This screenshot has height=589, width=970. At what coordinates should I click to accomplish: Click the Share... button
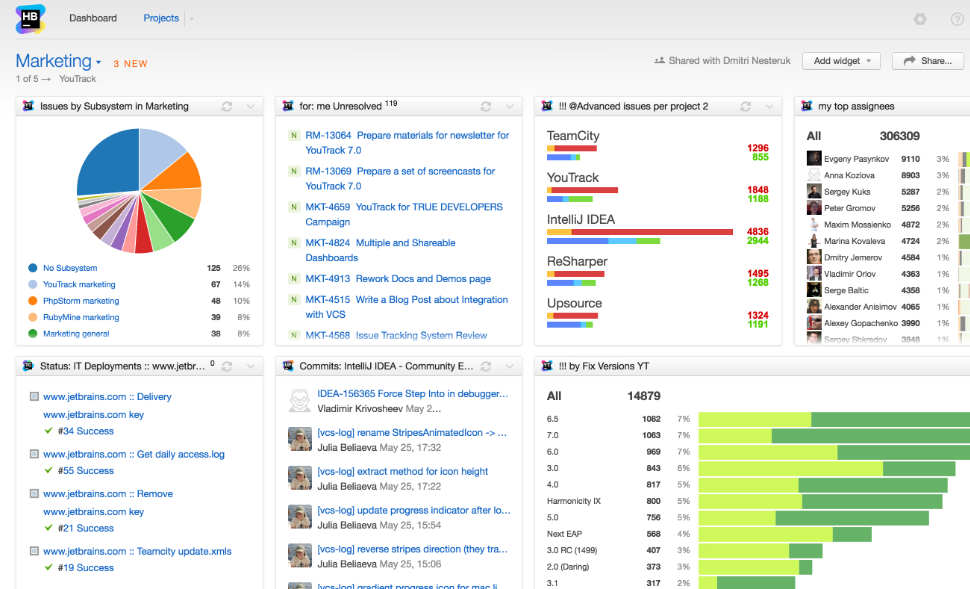coord(928,61)
